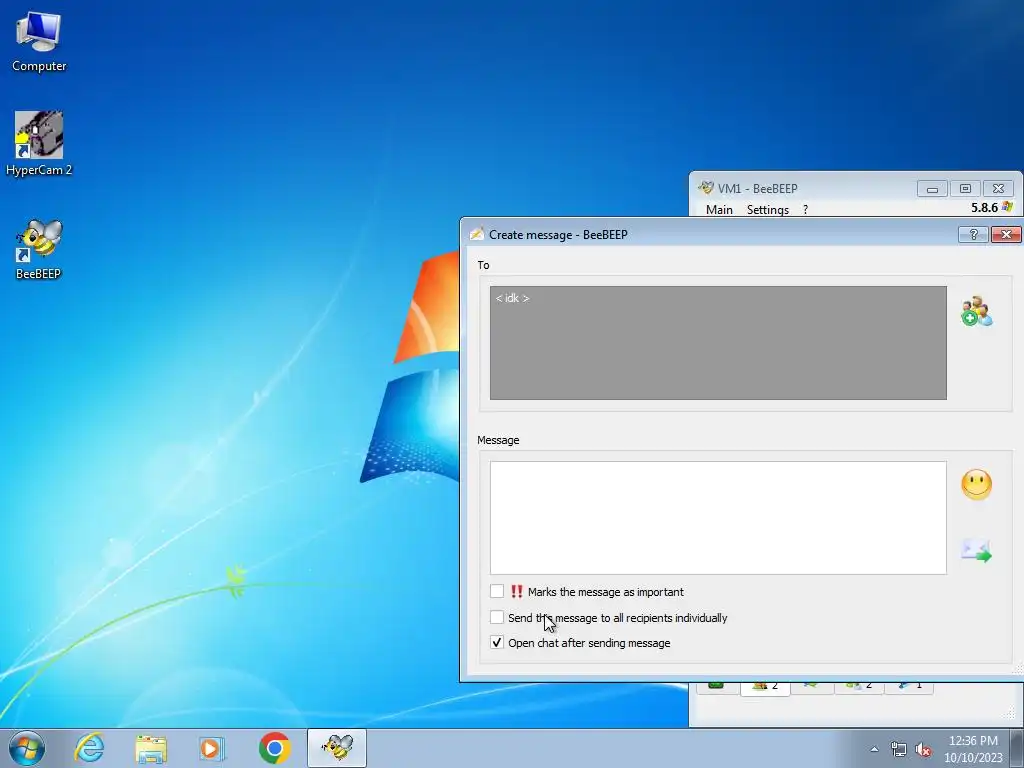Click the network tray icon

[899, 750]
